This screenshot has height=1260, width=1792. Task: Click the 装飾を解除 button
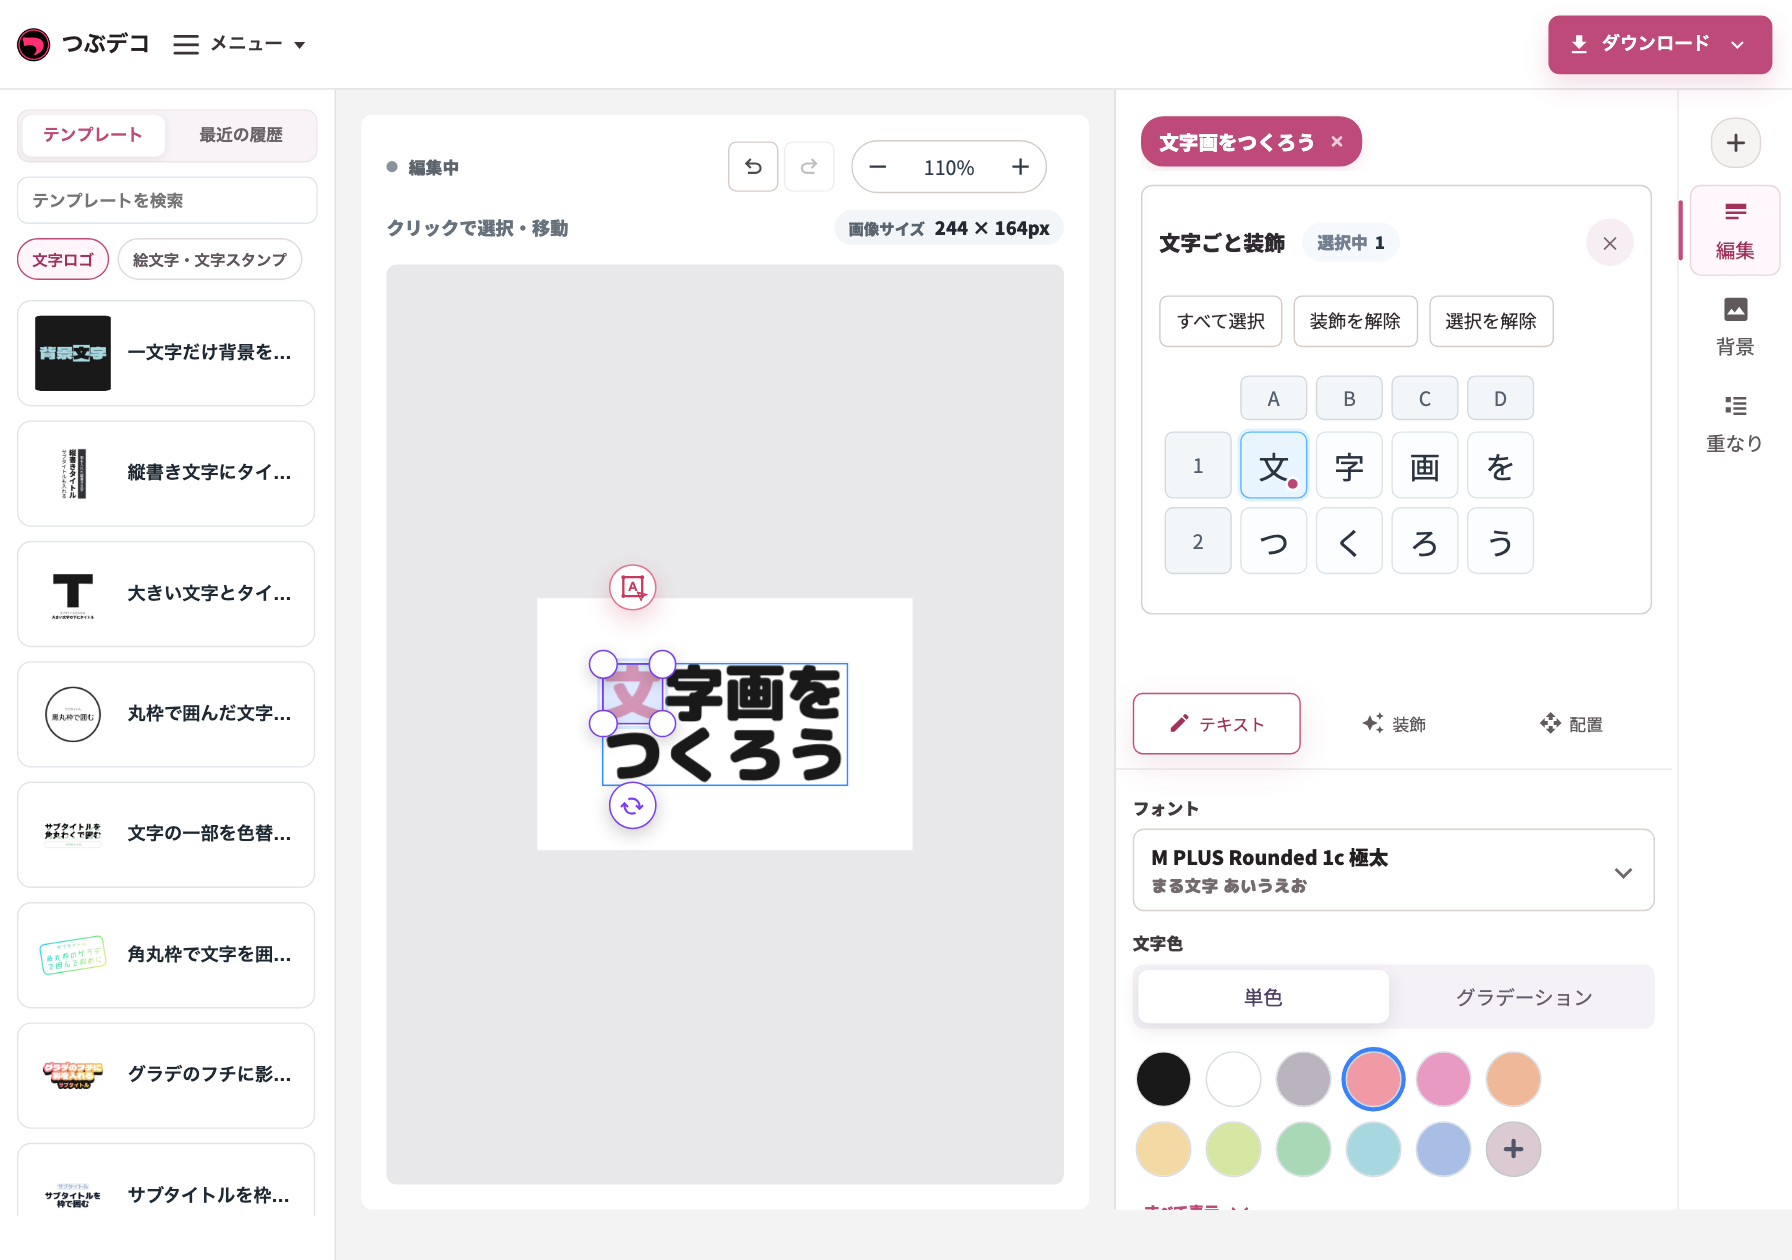click(1355, 321)
